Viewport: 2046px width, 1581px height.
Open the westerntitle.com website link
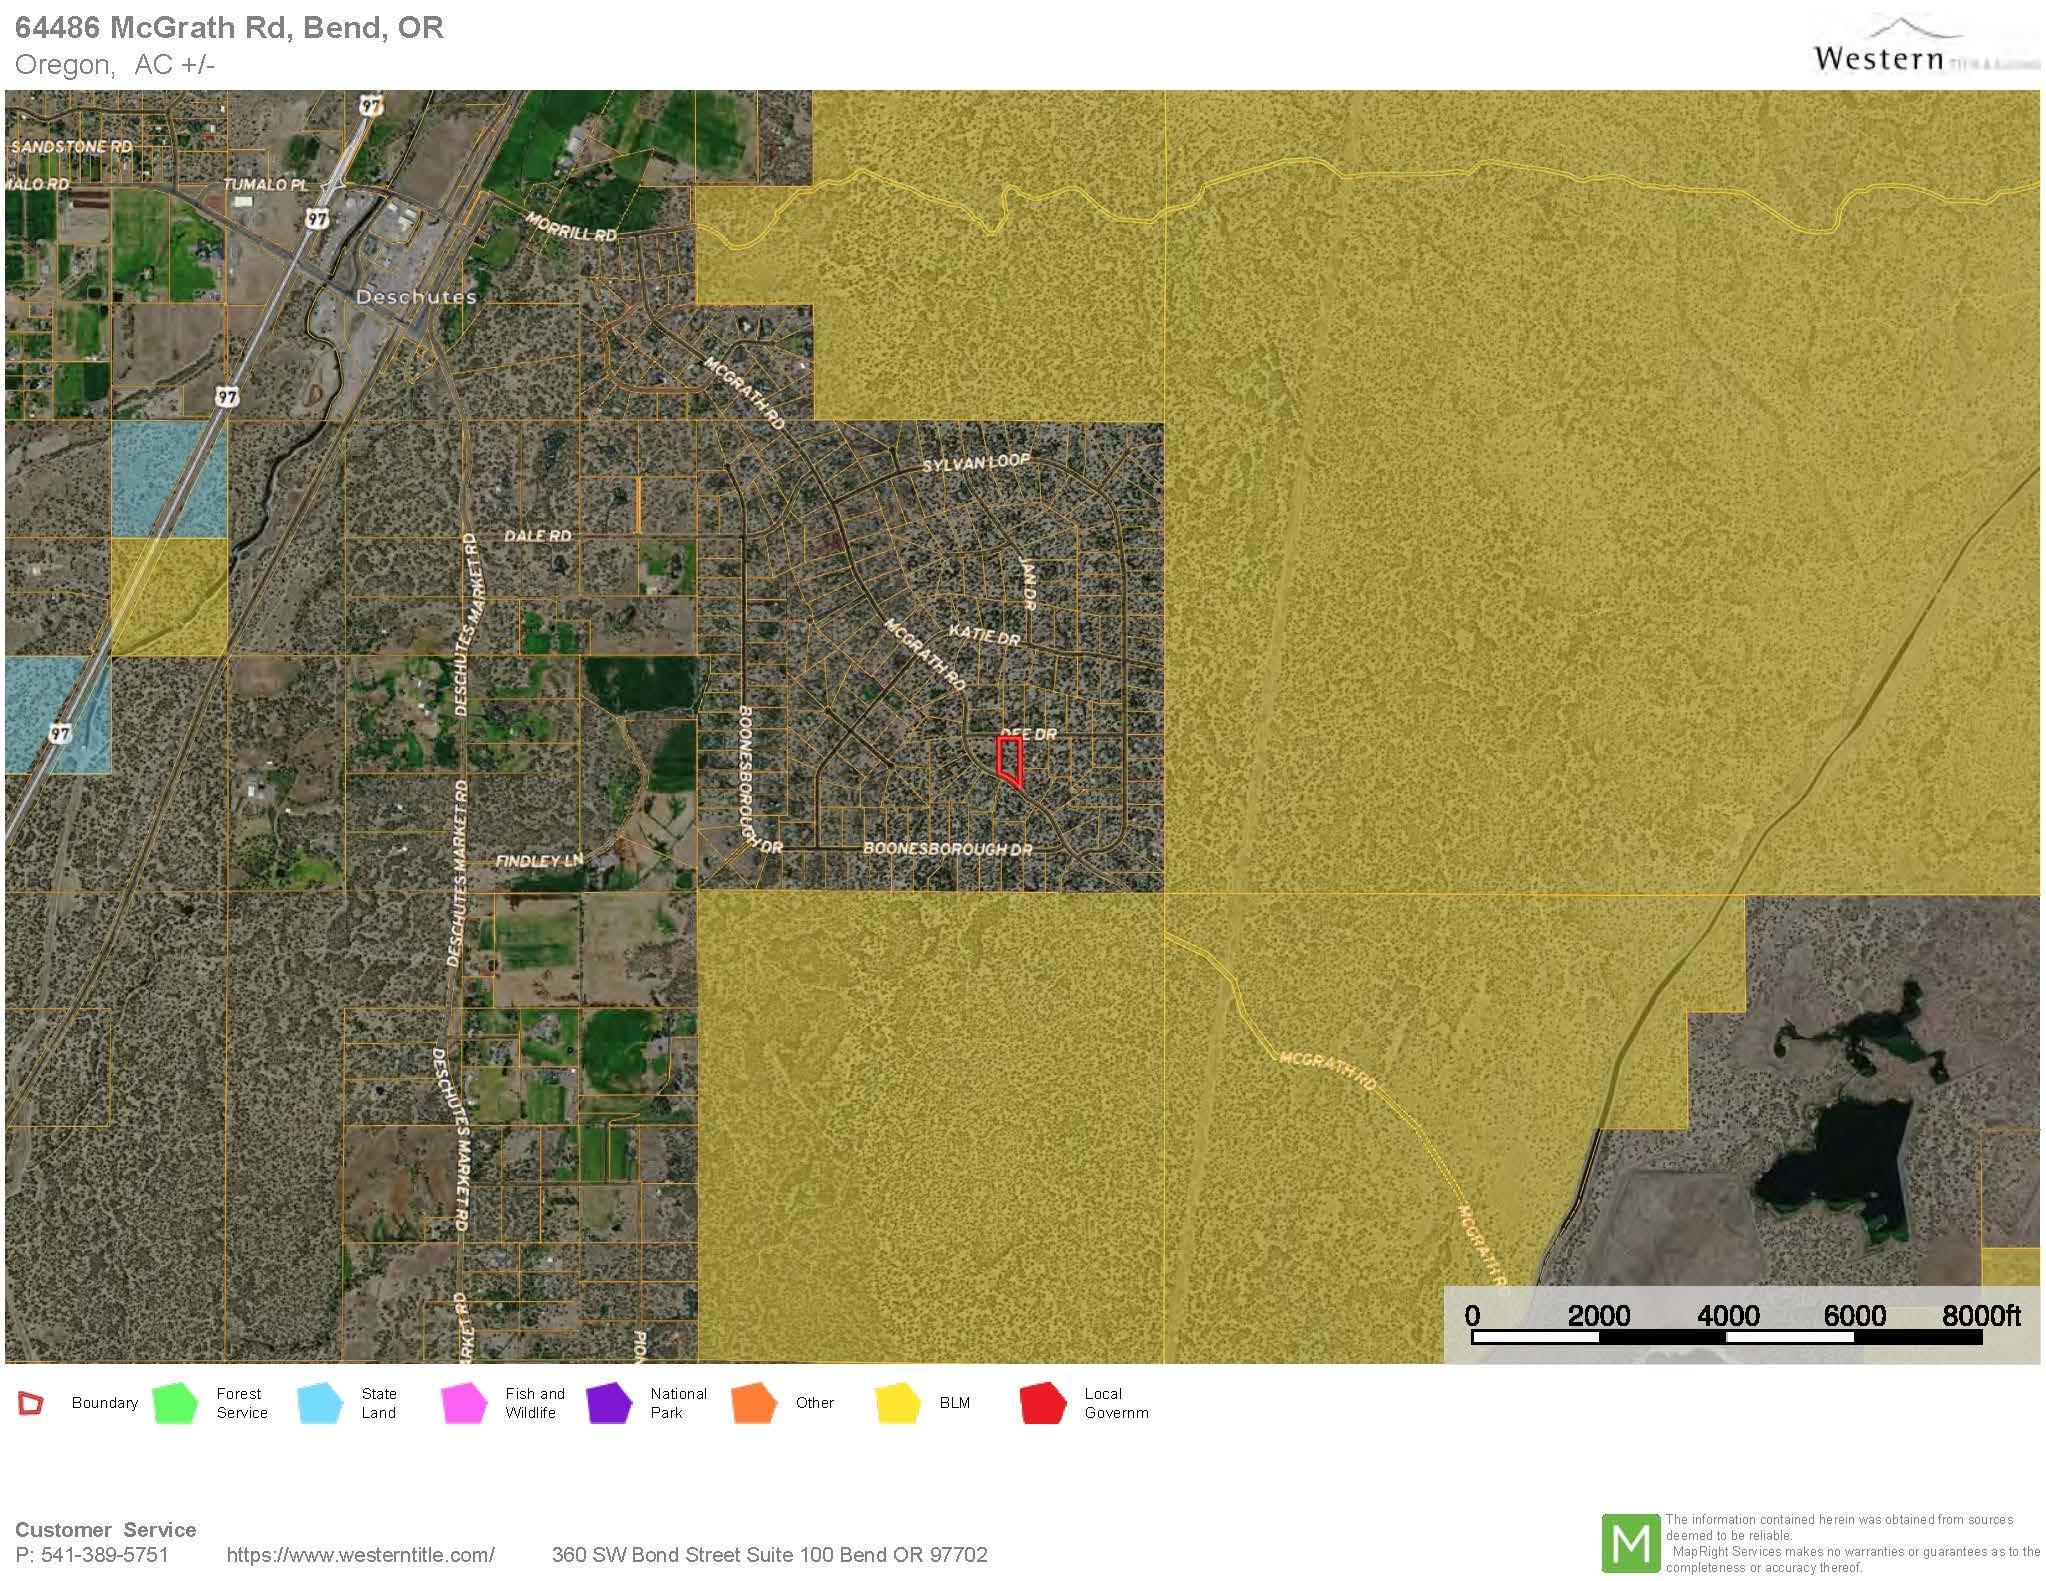[x=360, y=1555]
